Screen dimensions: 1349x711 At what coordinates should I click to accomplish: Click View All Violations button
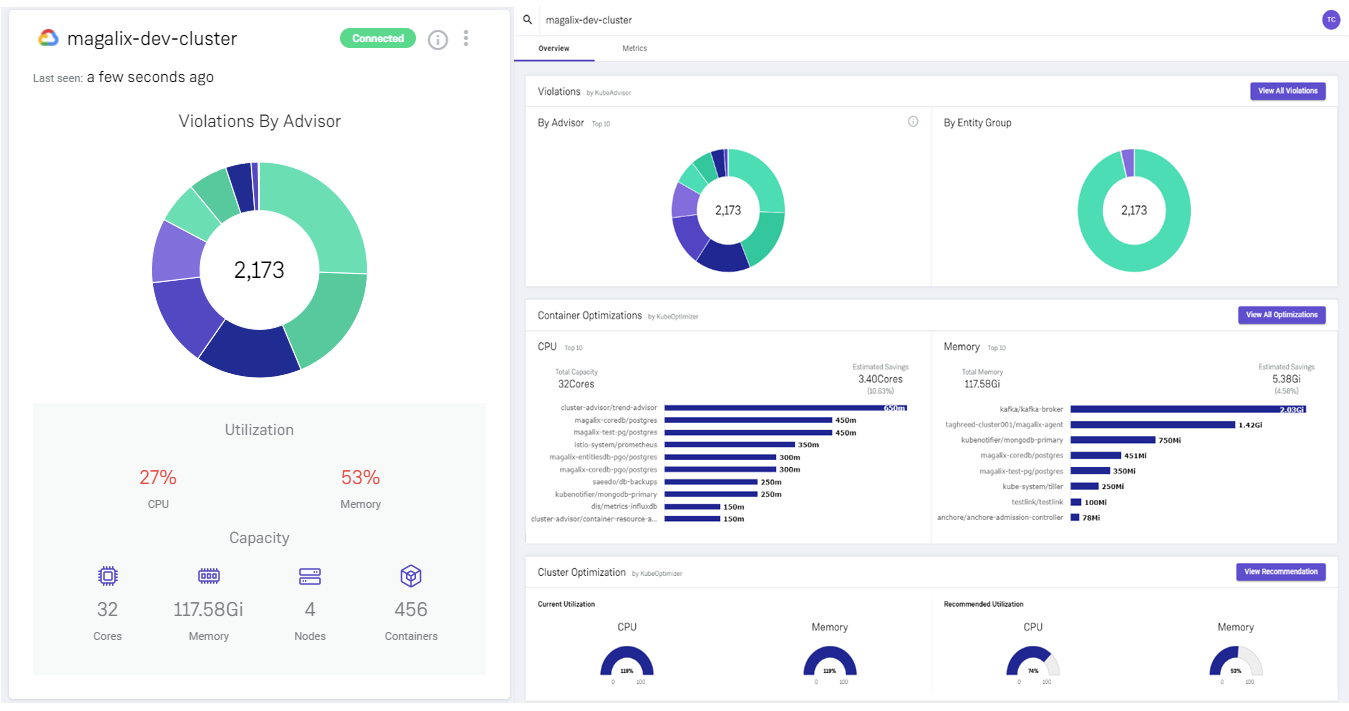click(1288, 91)
